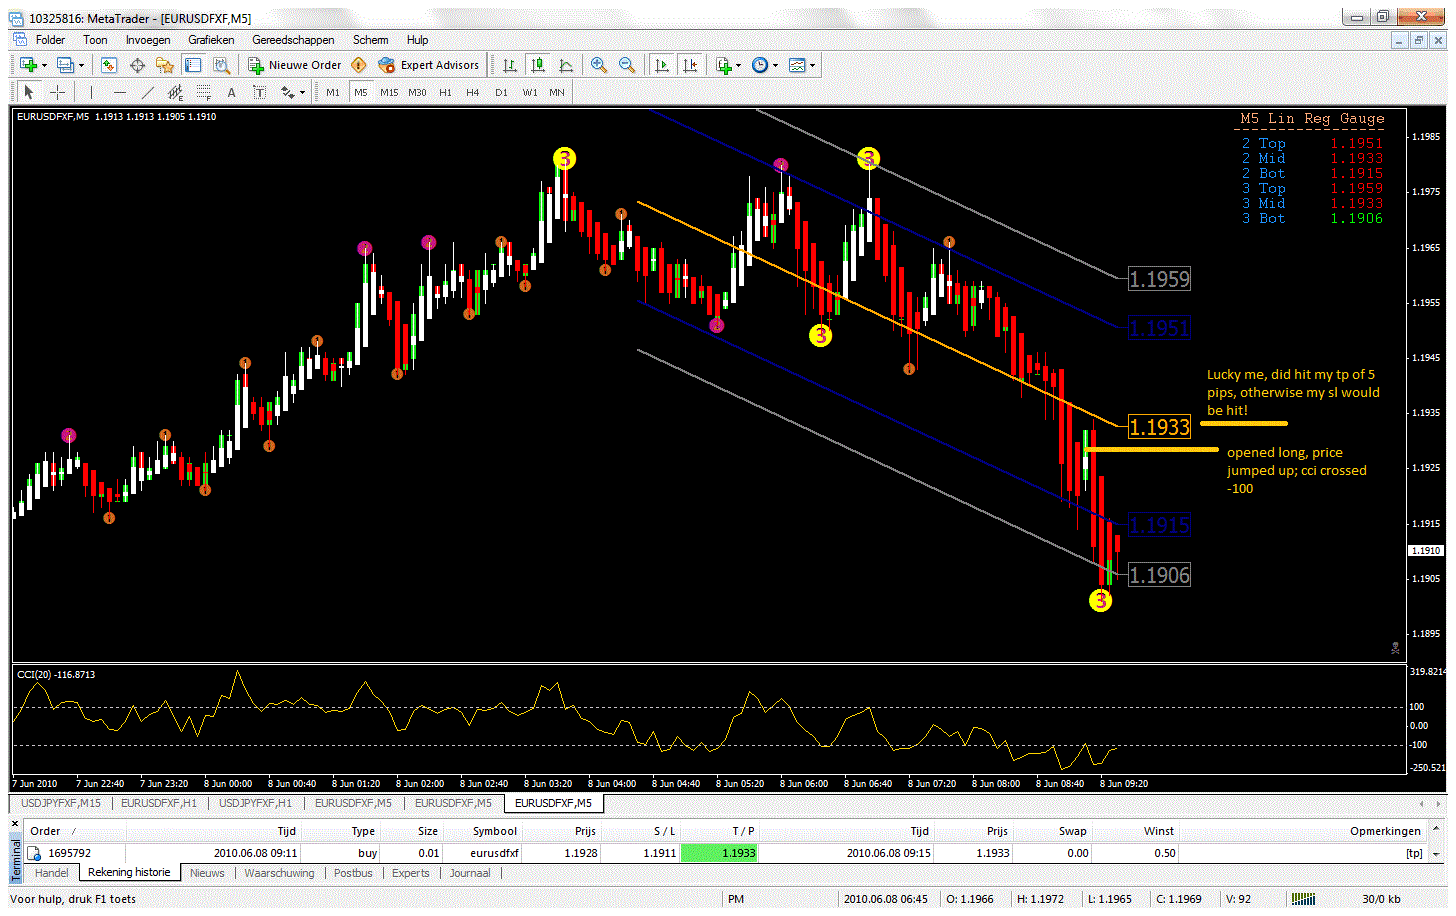Viewport: 1456px width, 916px height.
Task: Draw a trendline with the line tool
Action: [x=148, y=92]
